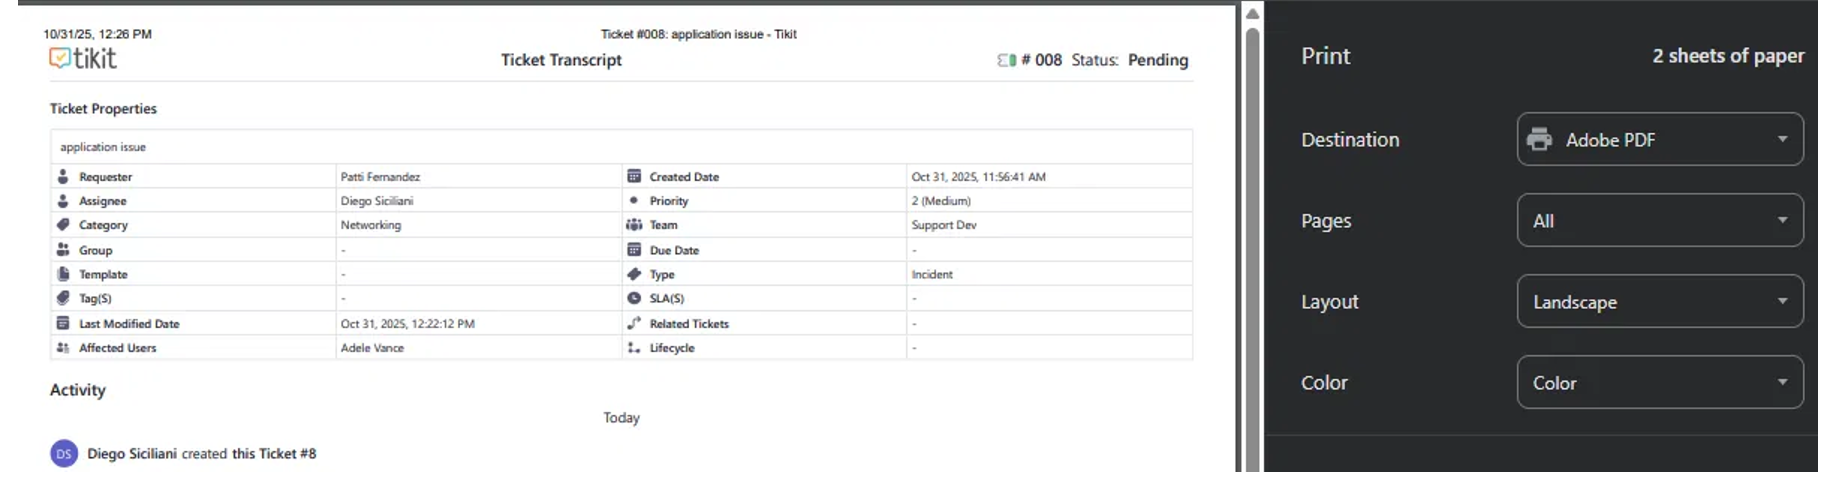Click the SLA(S) clock icon

[634, 298]
